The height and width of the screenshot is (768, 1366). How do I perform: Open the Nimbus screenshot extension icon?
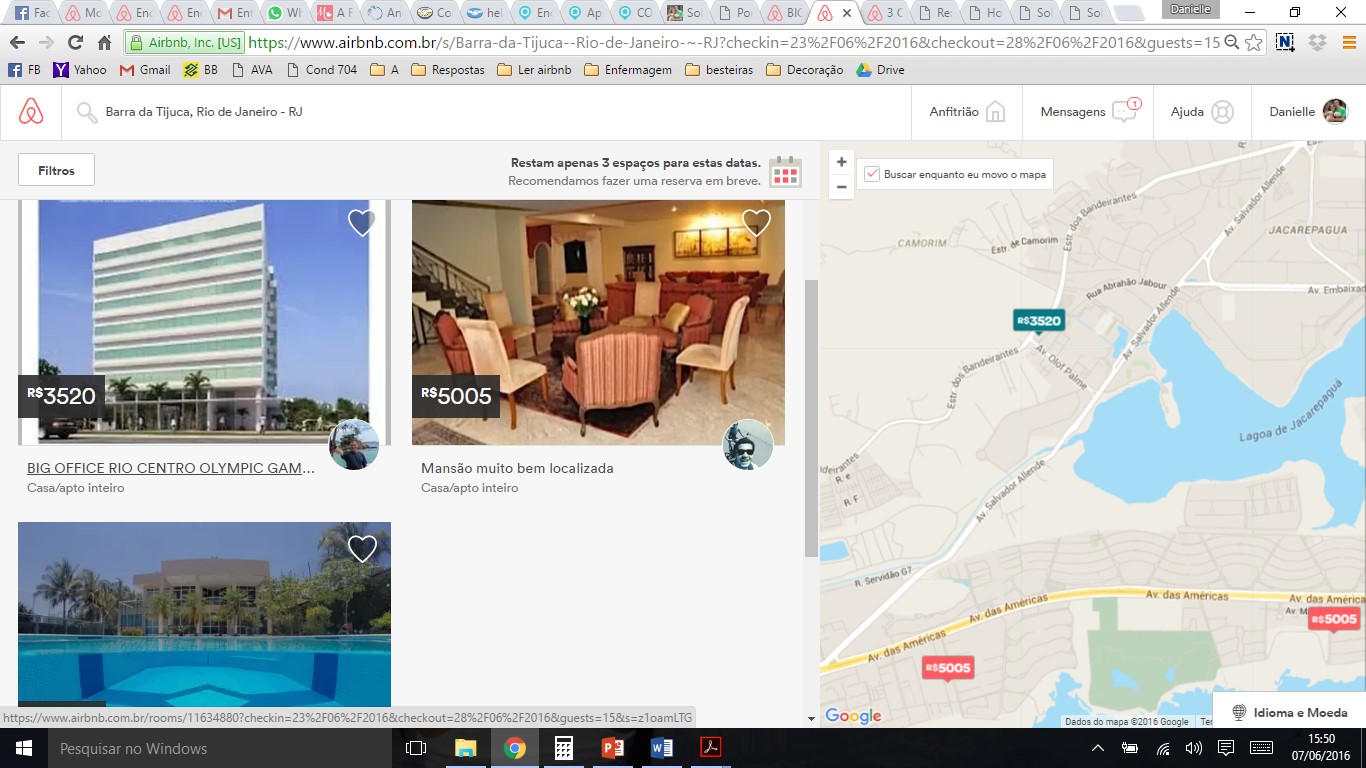pos(1286,43)
